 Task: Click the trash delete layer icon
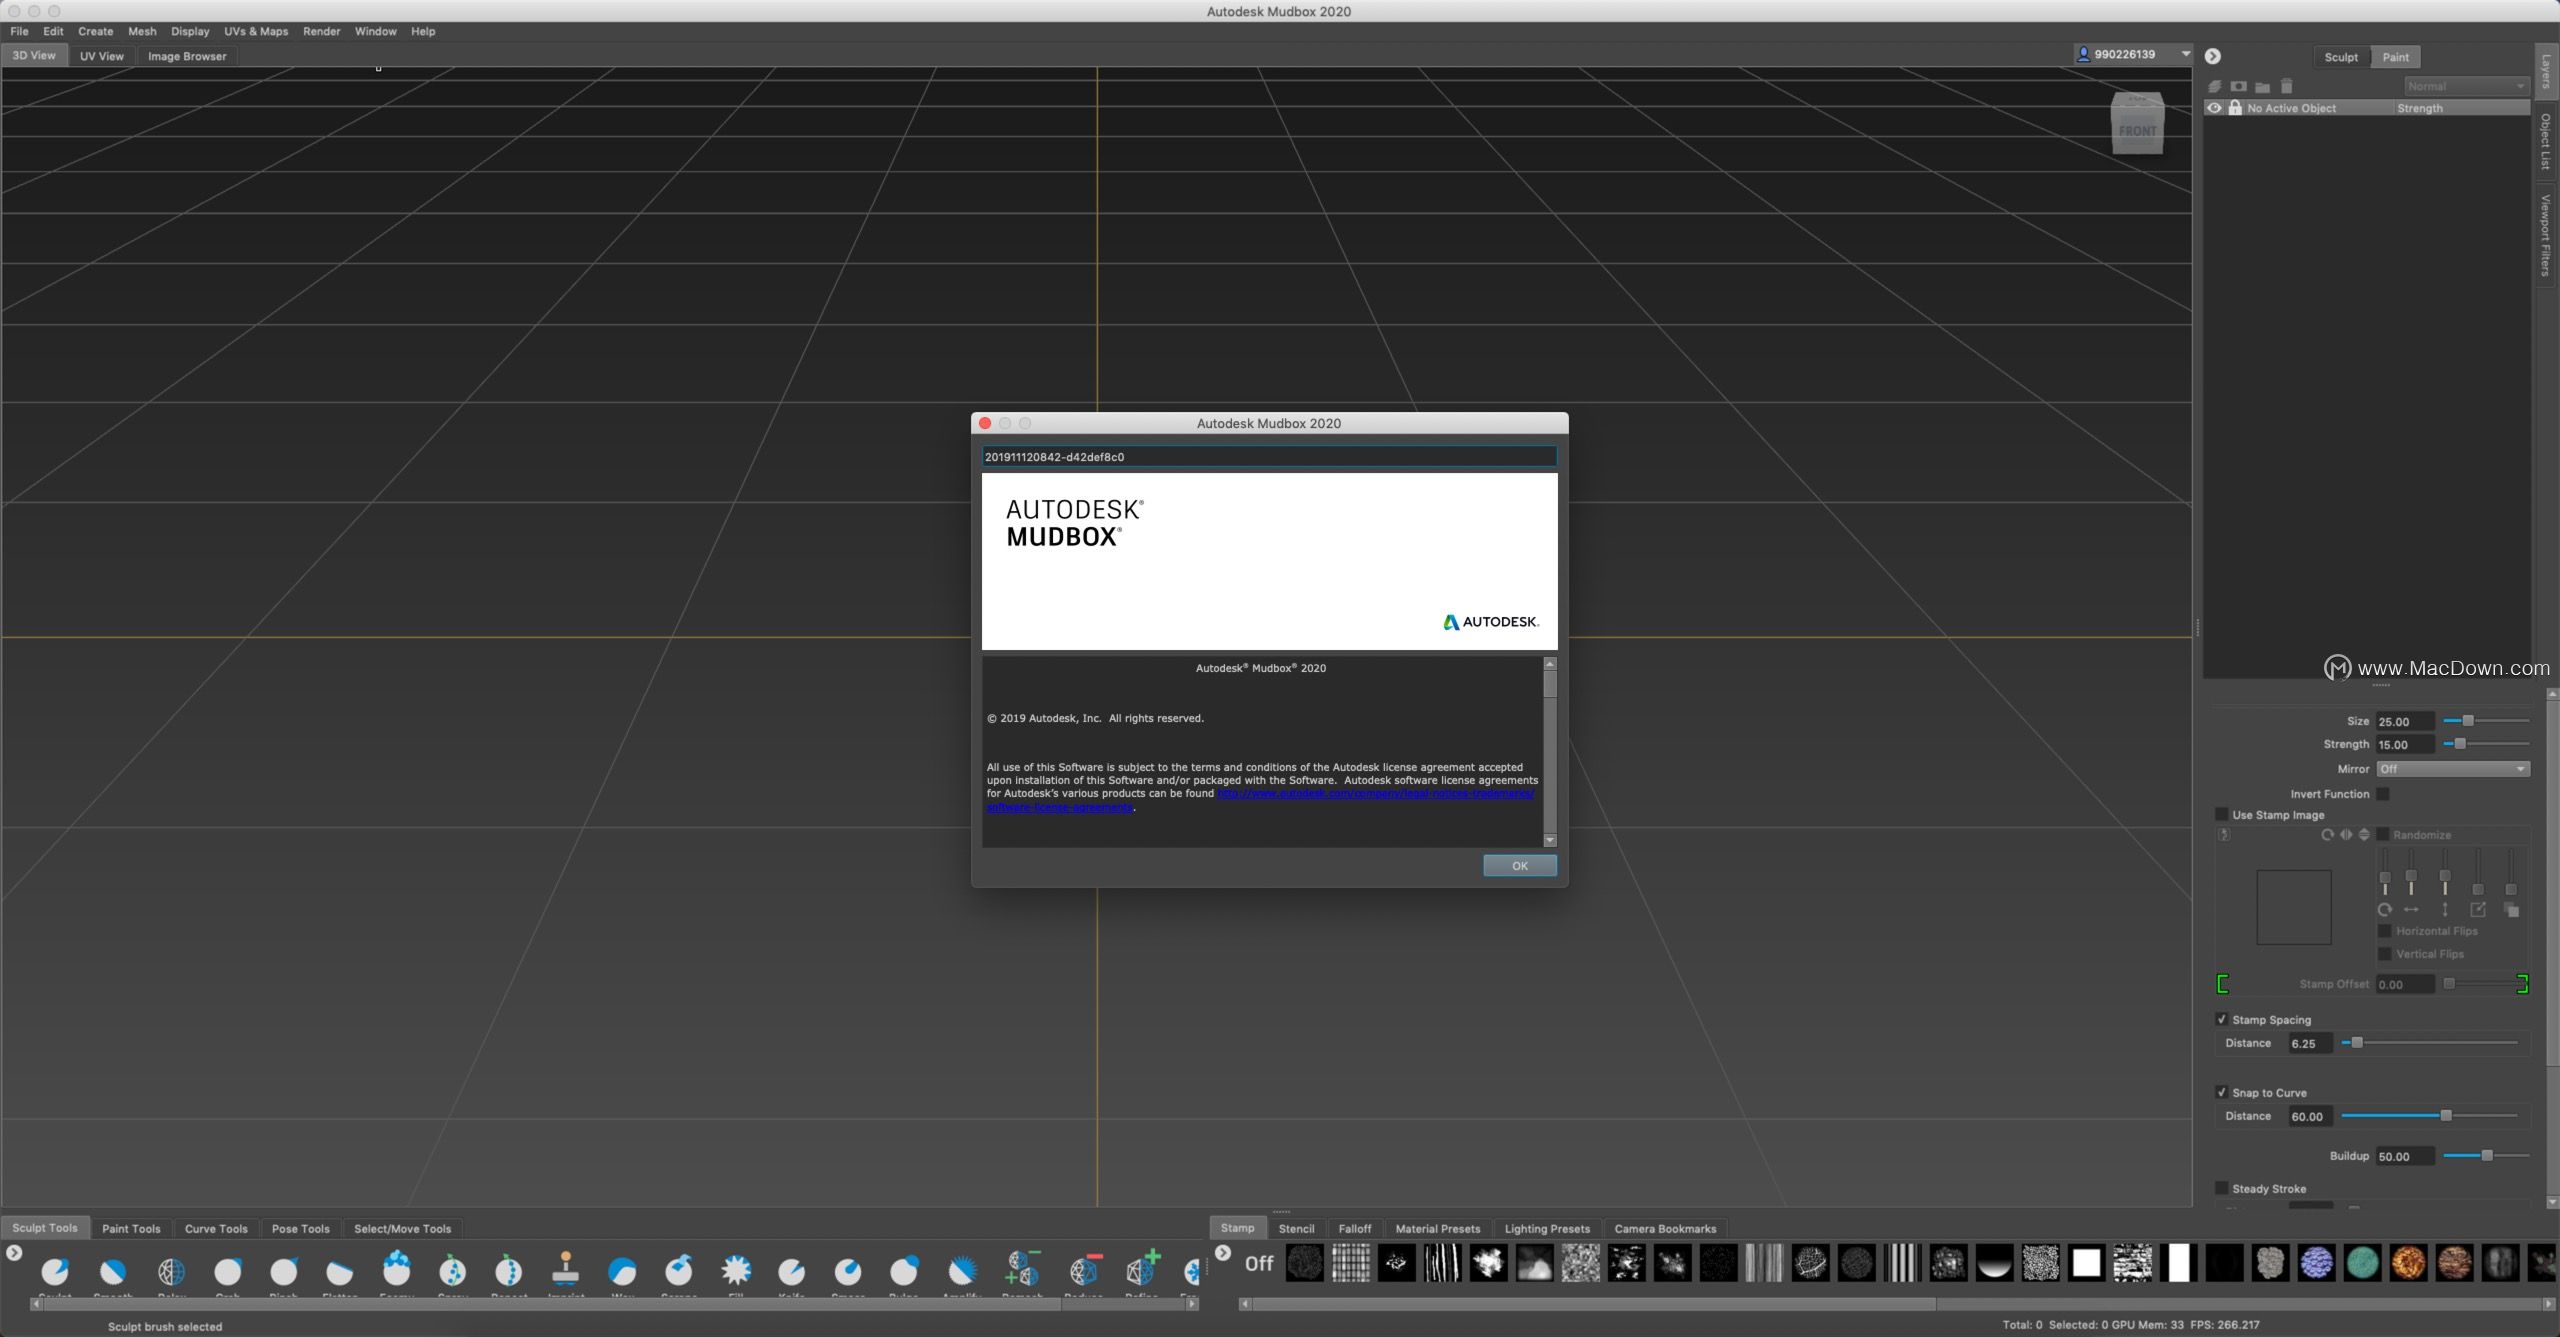[2286, 87]
